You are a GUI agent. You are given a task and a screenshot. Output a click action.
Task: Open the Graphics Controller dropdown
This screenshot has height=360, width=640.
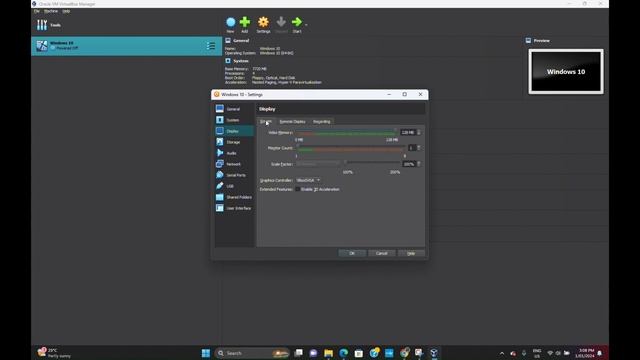coord(308,180)
